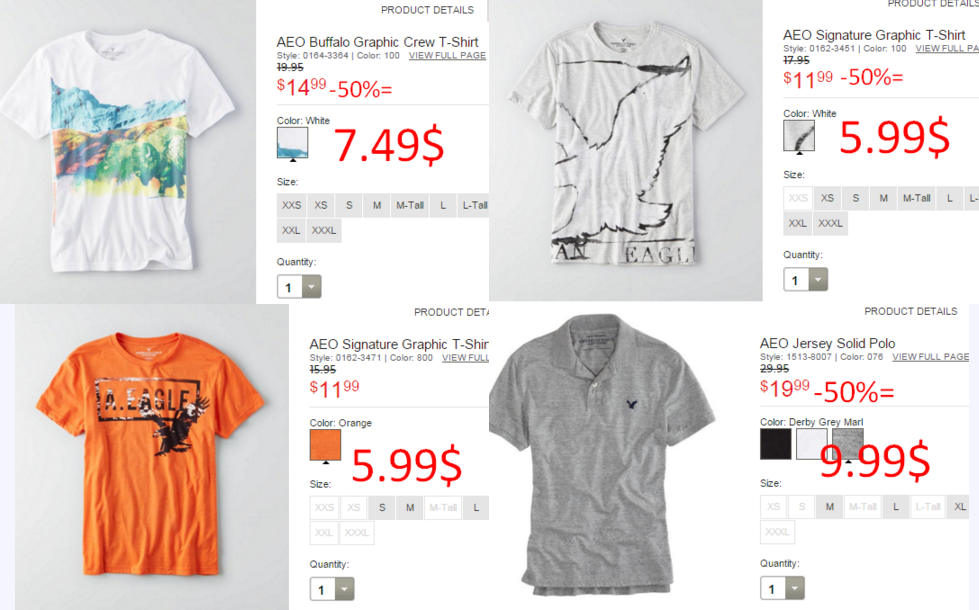Select size XXS for Buffalo Graphic T-Shirt
979x610 pixels.
[291, 205]
